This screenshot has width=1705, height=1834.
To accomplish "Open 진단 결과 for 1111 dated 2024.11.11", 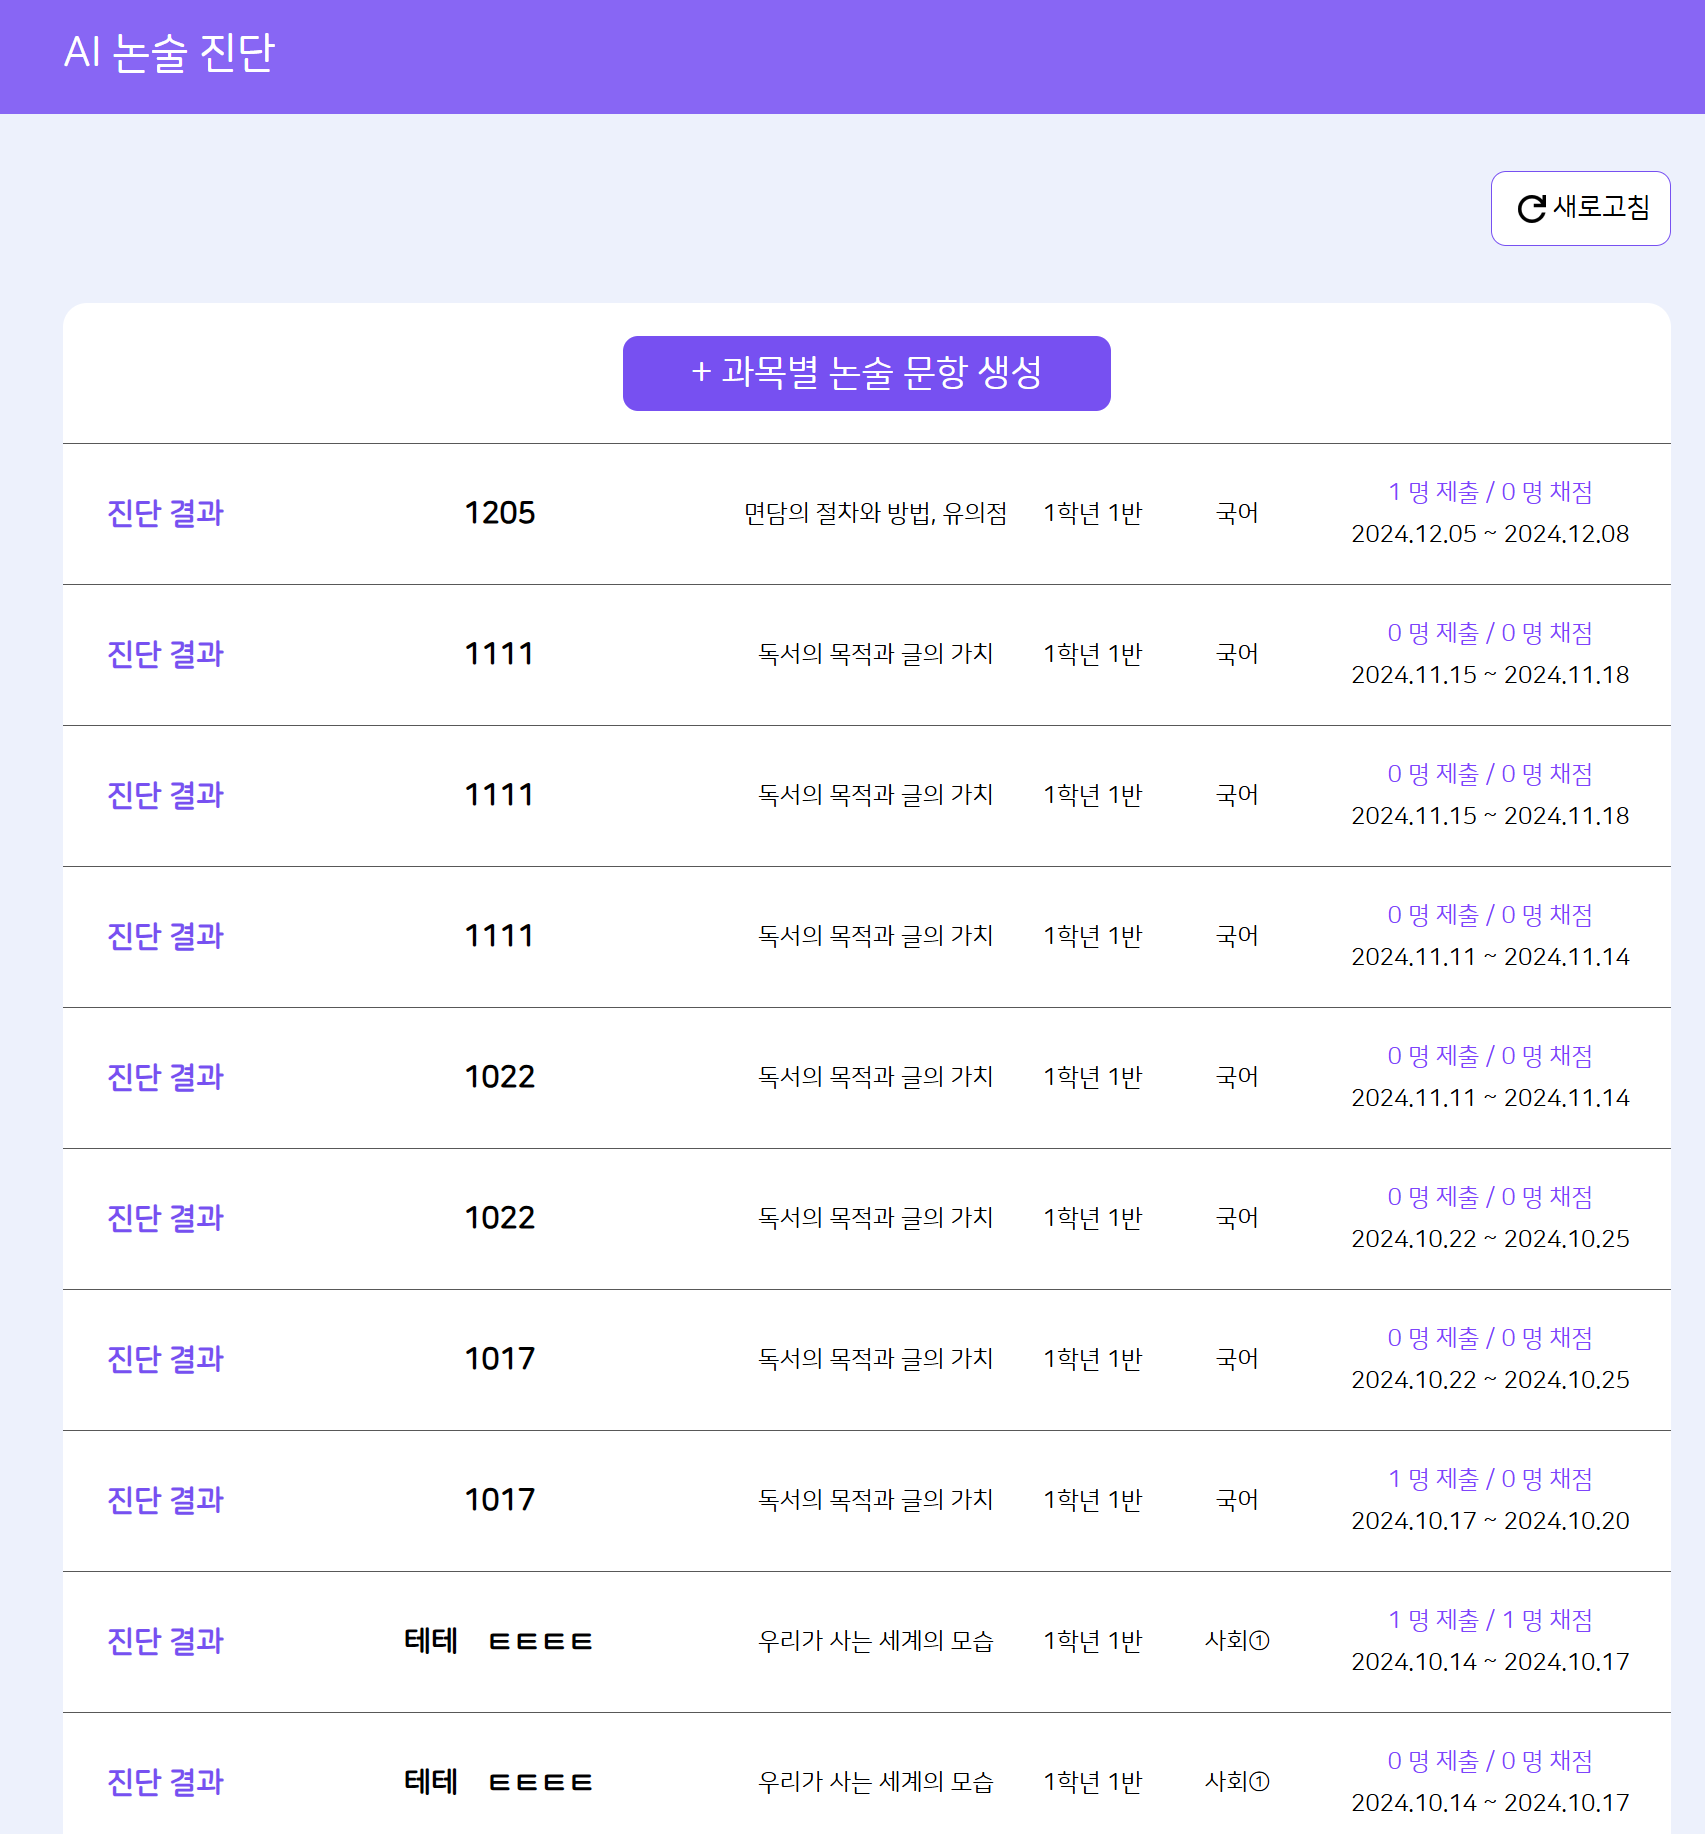I will point(166,936).
